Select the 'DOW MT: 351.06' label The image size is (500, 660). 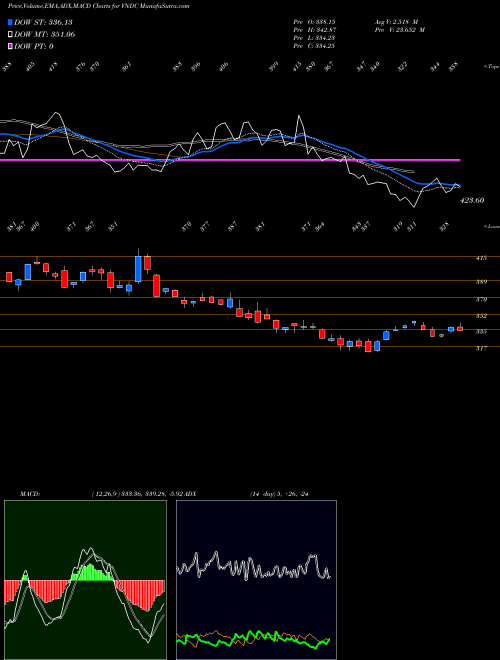(45, 34)
